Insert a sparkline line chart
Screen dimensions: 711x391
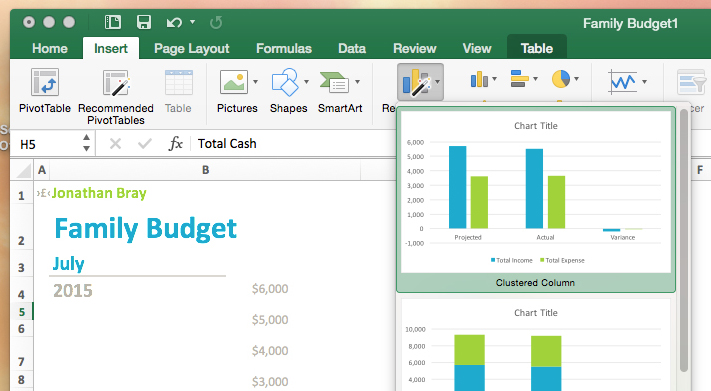(x=622, y=82)
